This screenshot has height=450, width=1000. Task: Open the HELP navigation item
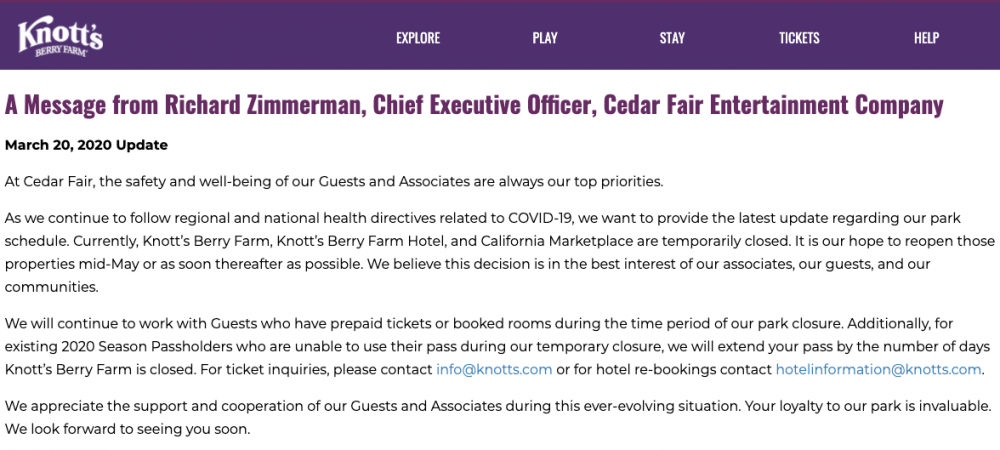point(926,38)
